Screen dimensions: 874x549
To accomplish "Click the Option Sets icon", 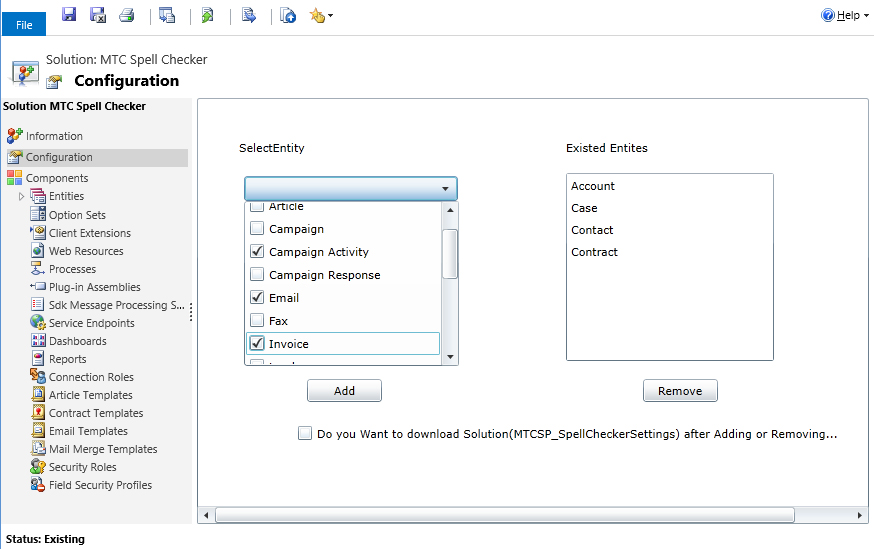I will (x=38, y=215).
